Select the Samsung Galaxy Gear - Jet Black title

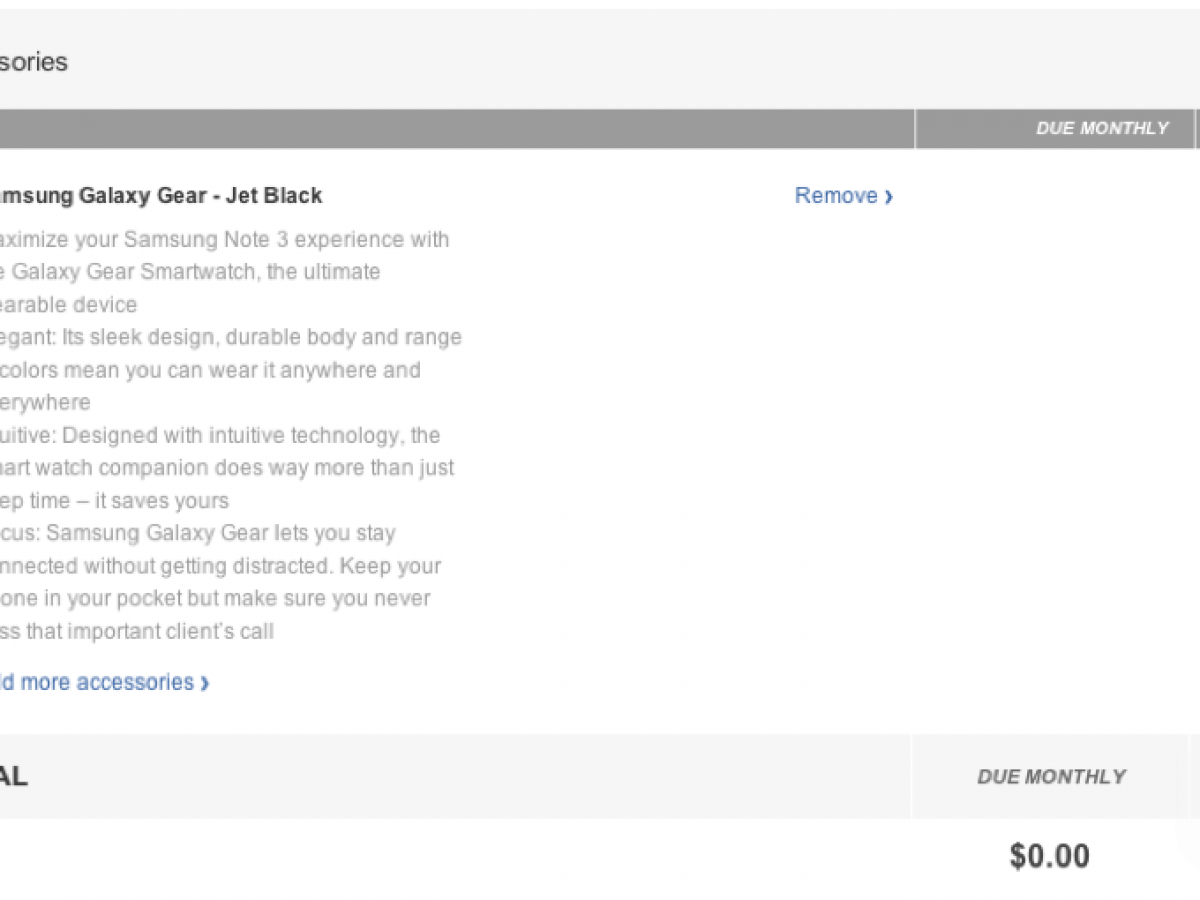(160, 196)
